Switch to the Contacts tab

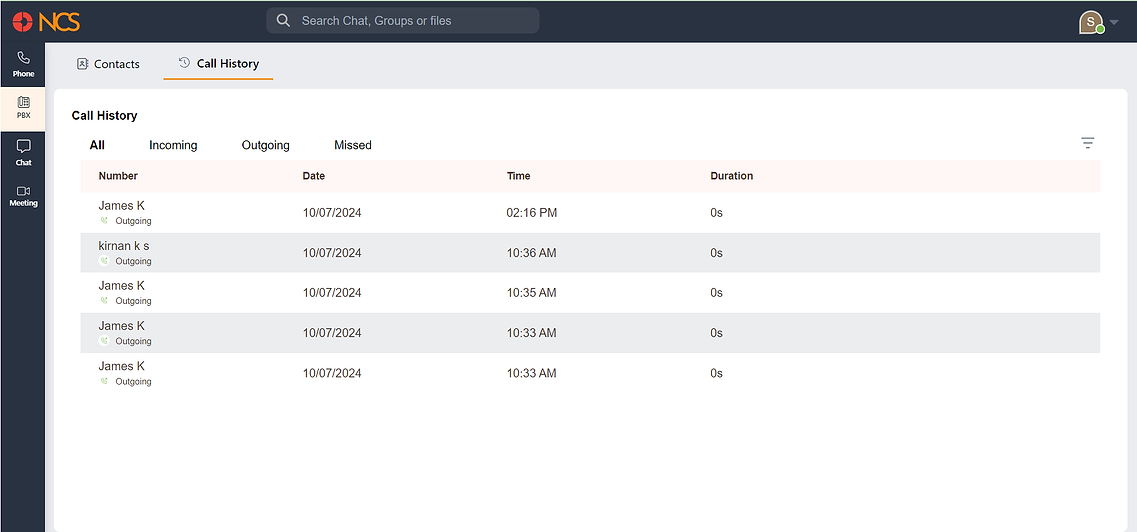click(x=108, y=64)
